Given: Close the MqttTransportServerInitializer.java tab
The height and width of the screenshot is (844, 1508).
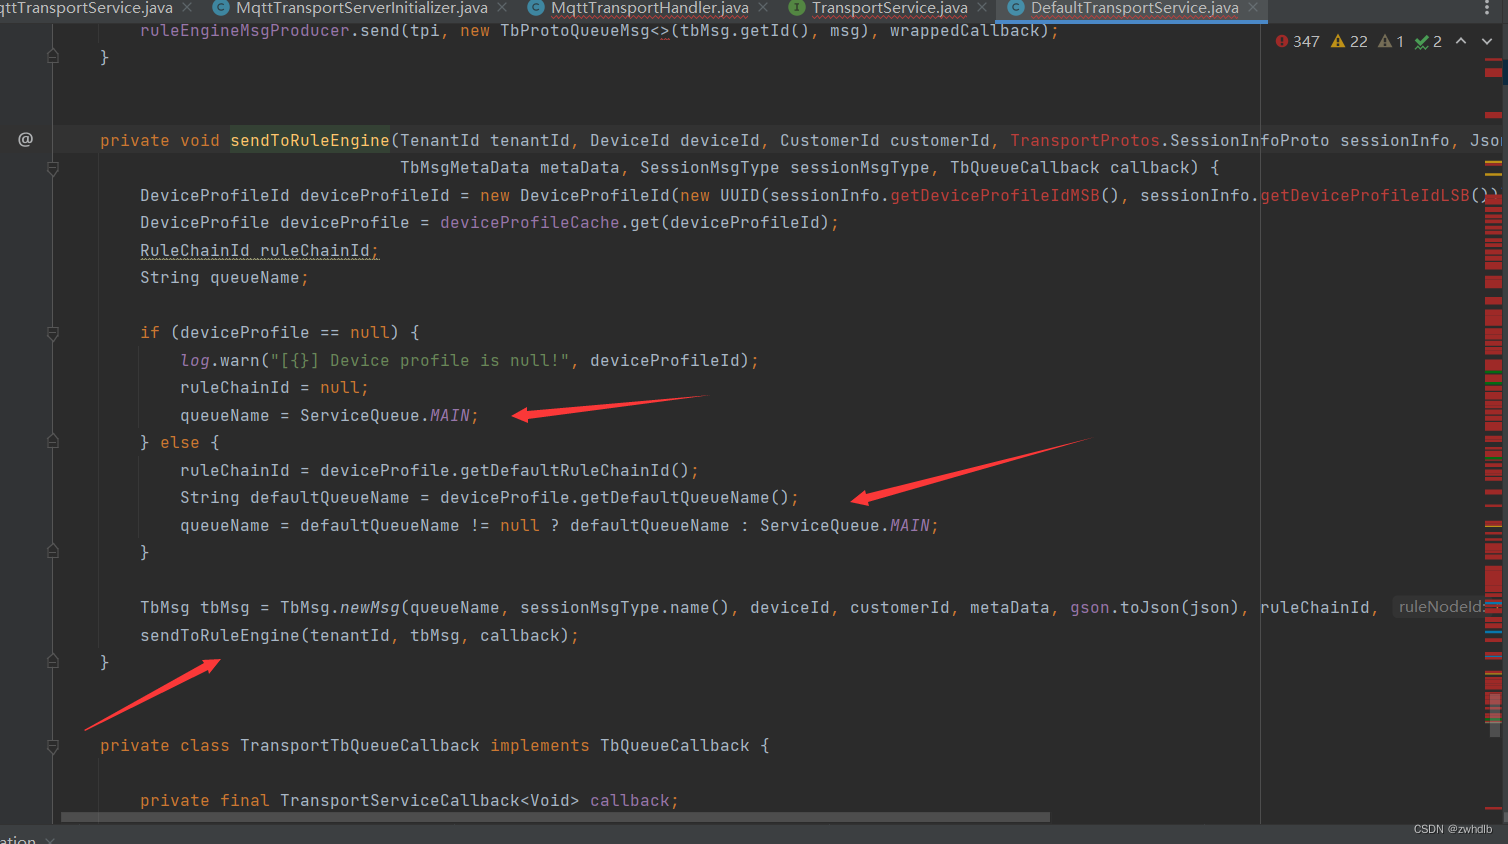Looking at the screenshot, I should [x=502, y=8].
